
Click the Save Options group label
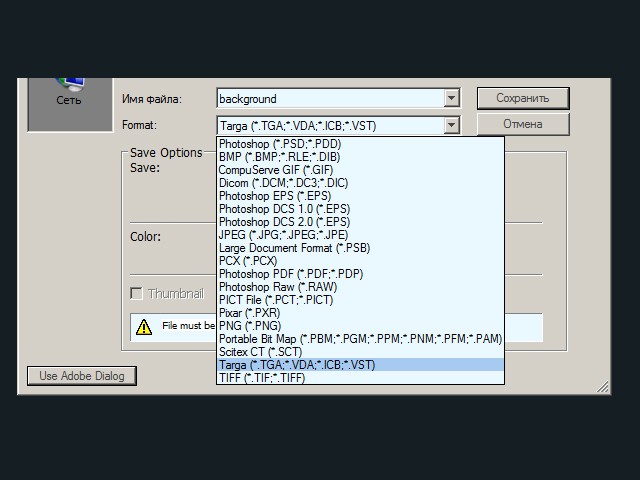coord(166,153)
